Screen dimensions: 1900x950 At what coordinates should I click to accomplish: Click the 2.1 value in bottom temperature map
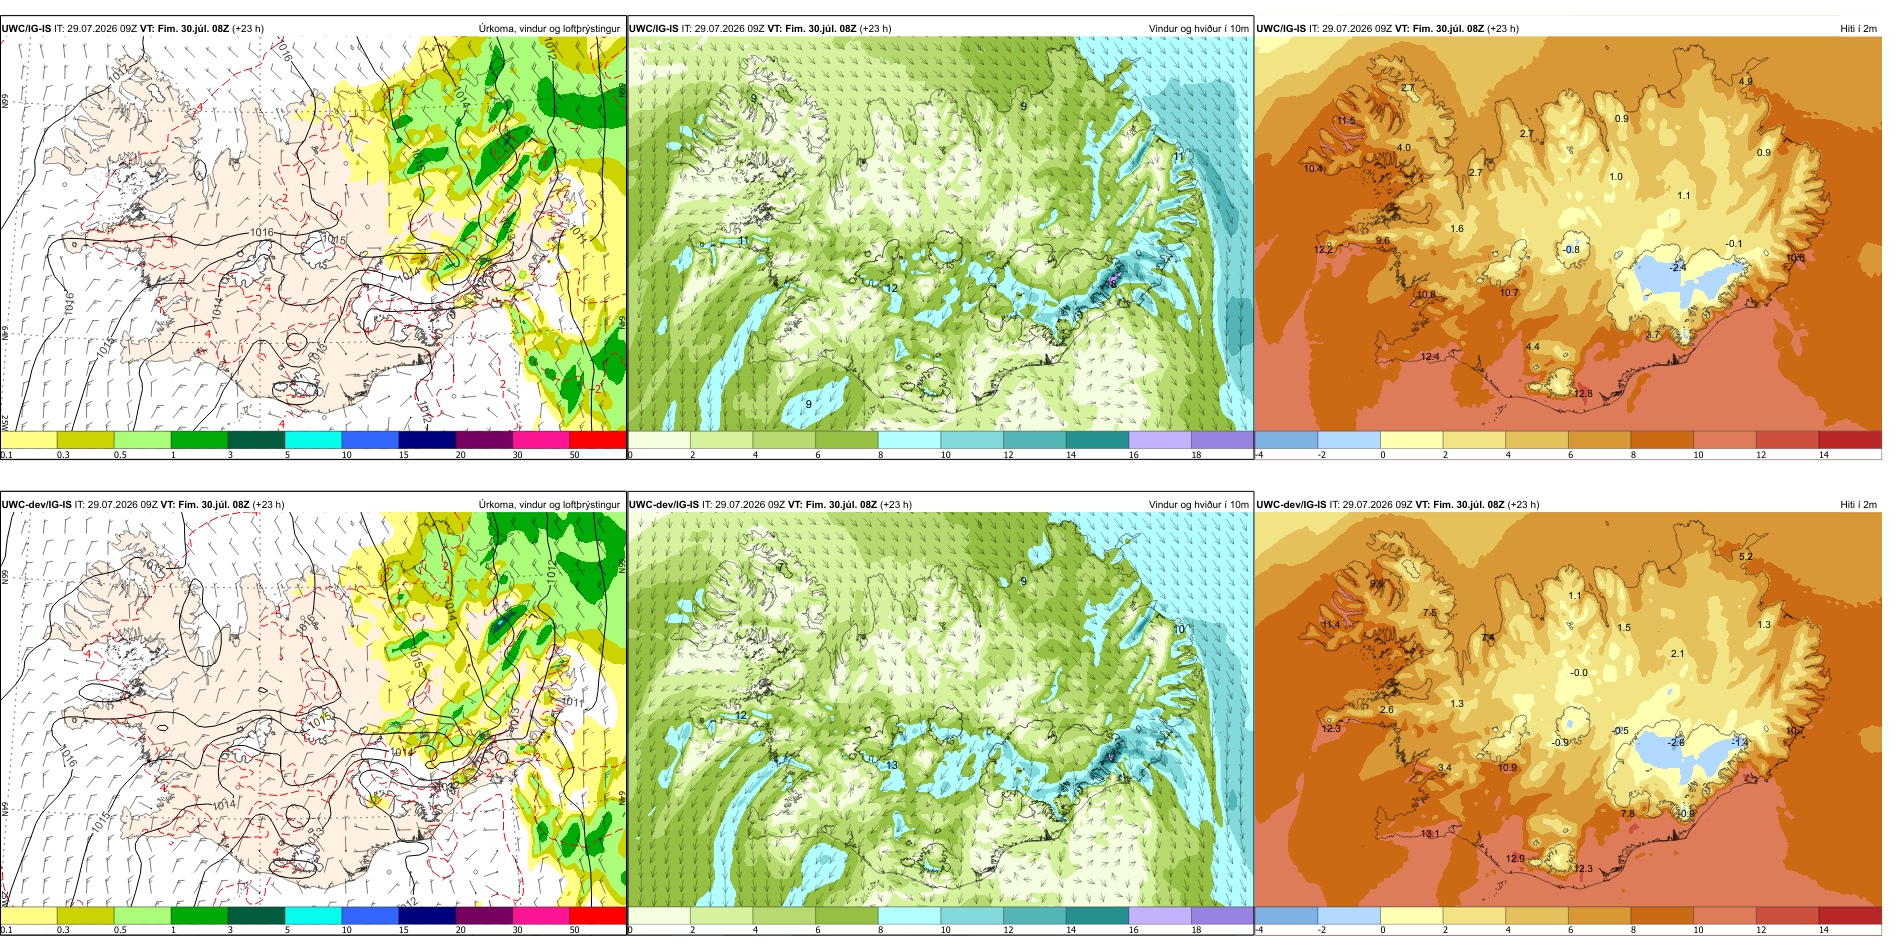click(x=1677, y=653)
